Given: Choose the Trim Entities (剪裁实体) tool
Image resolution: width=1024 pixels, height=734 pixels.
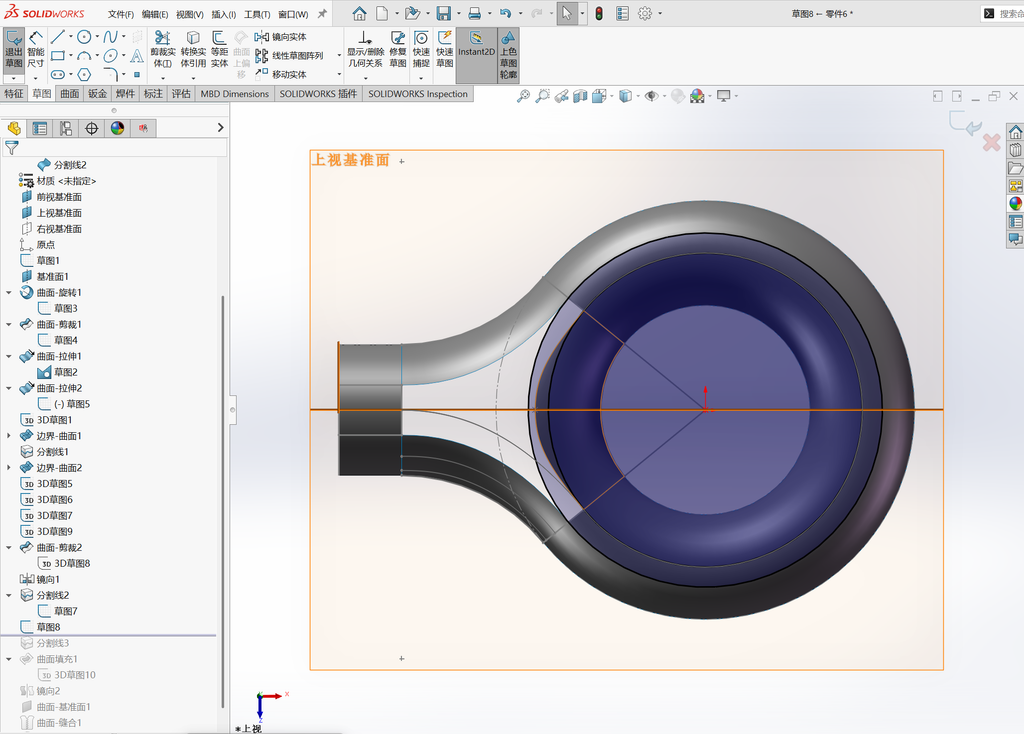Looking at the screenshot, I should point(163,49).
